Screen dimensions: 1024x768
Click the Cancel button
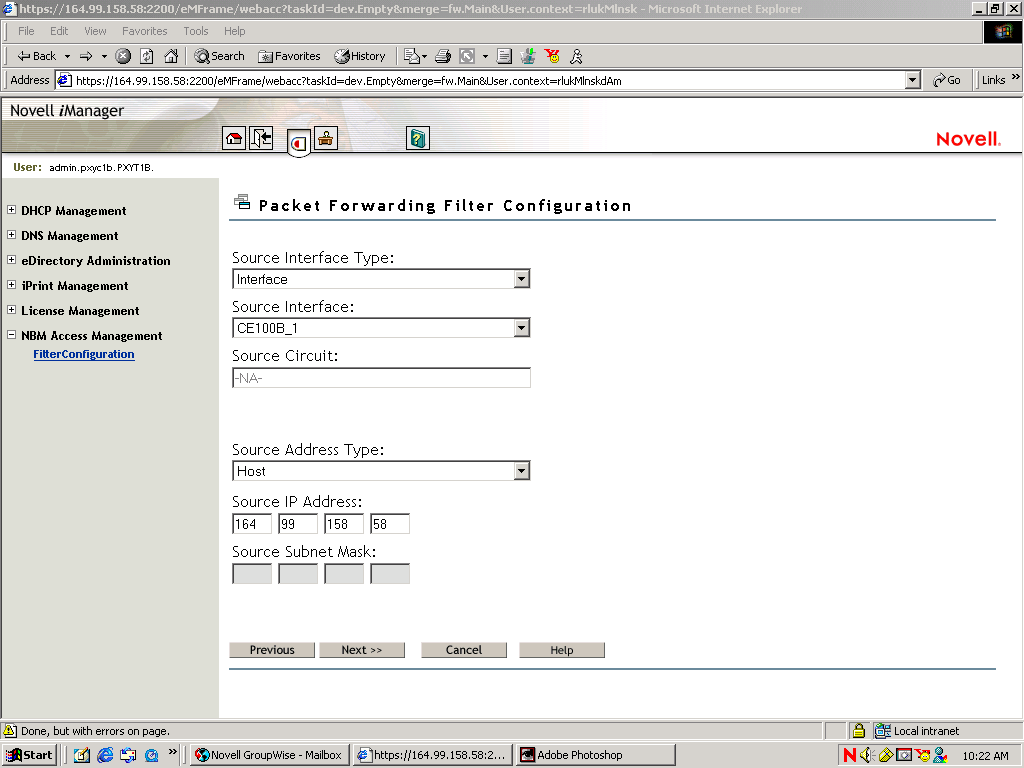[464, 650]
